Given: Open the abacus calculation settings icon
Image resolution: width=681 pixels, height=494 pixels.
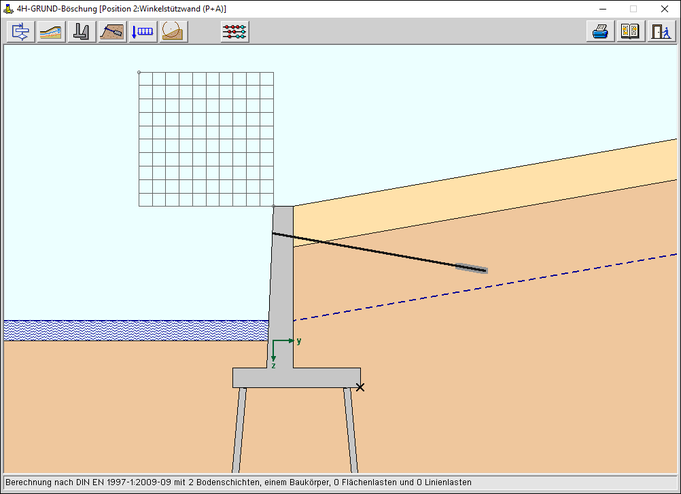Looking at the screenshot, I should pyautogui.click(x=235, y=31).
